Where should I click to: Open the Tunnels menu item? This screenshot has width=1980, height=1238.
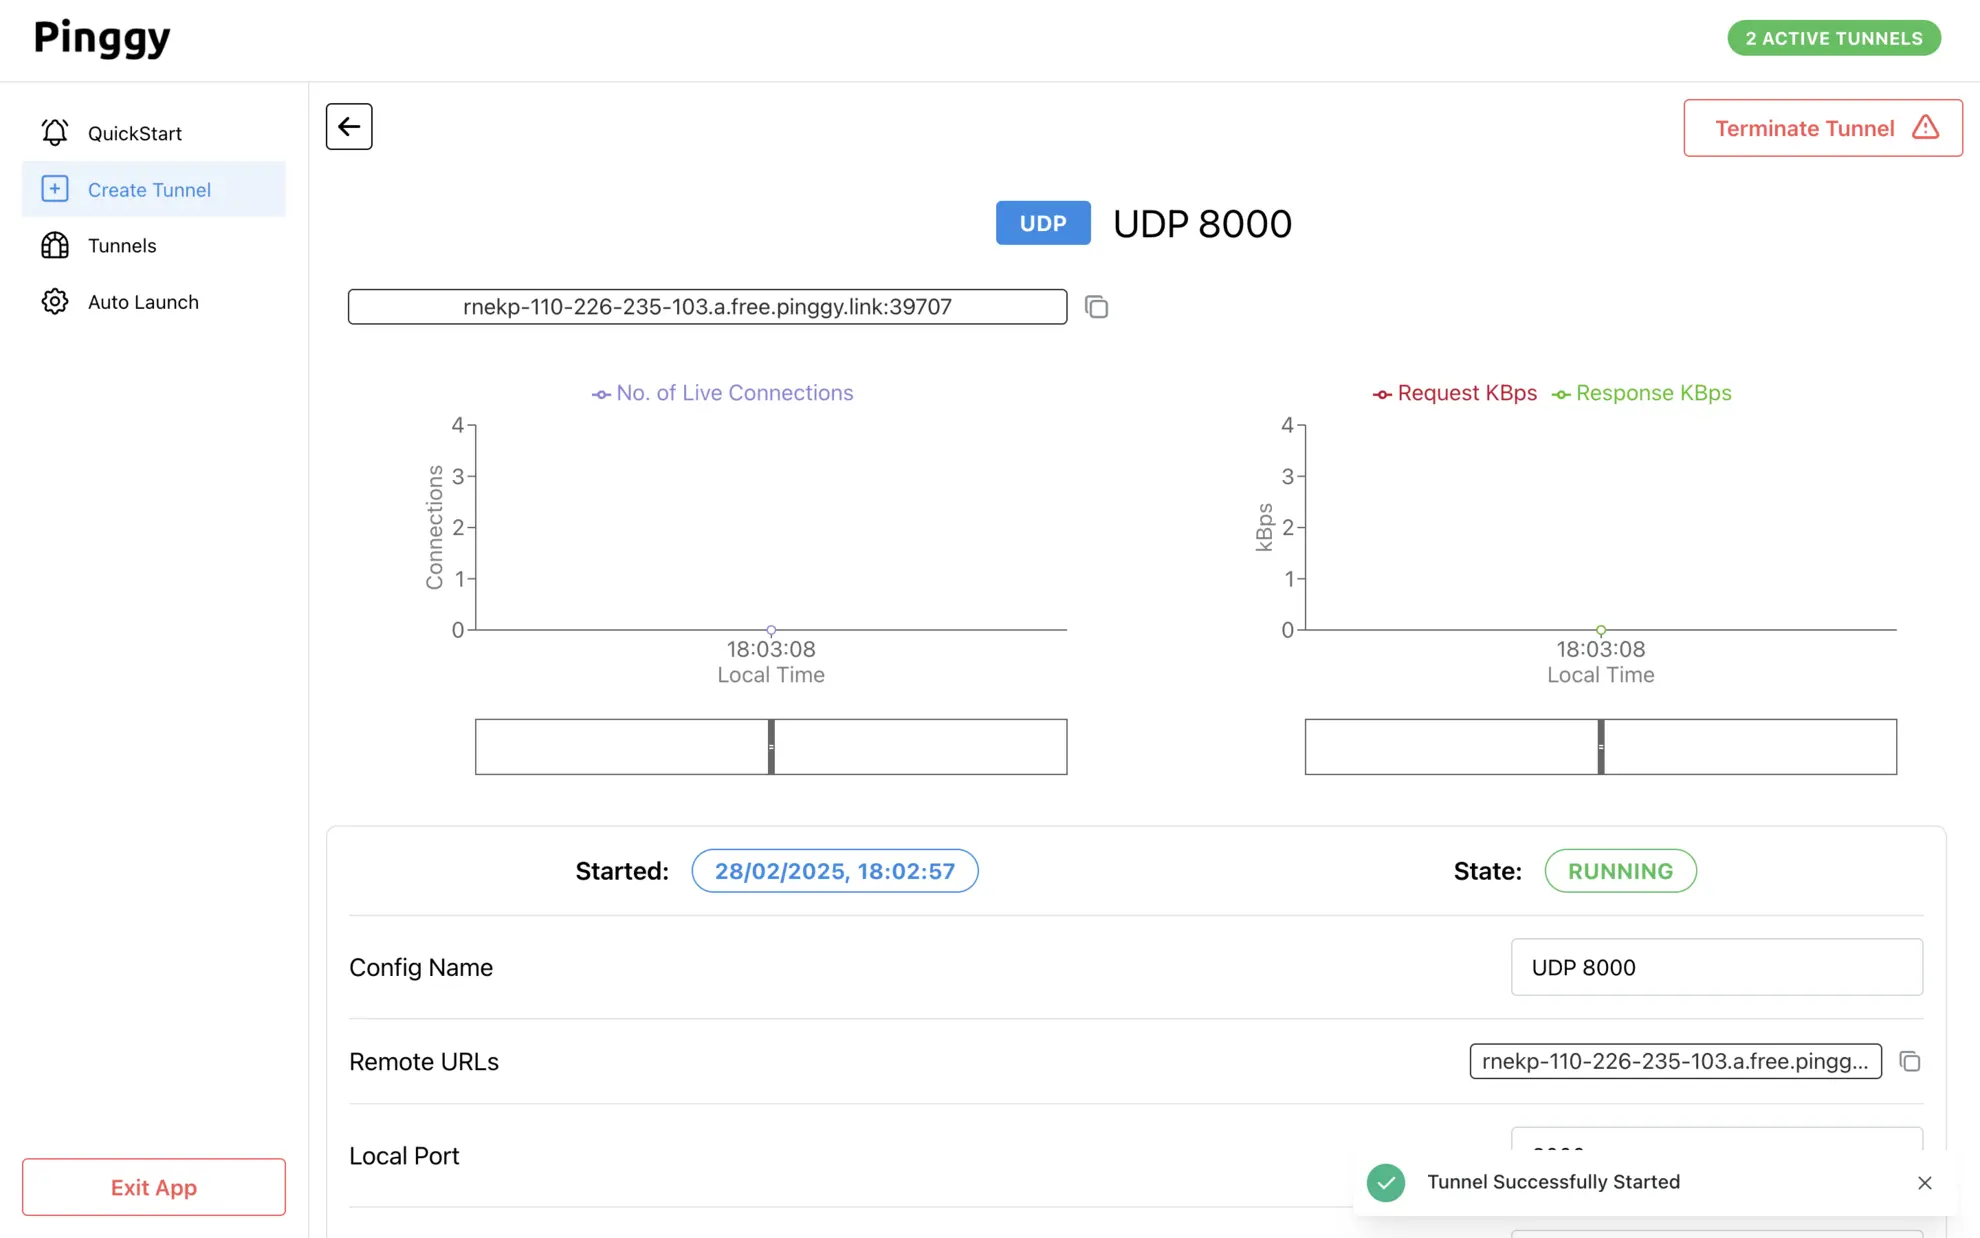(154, 245)
